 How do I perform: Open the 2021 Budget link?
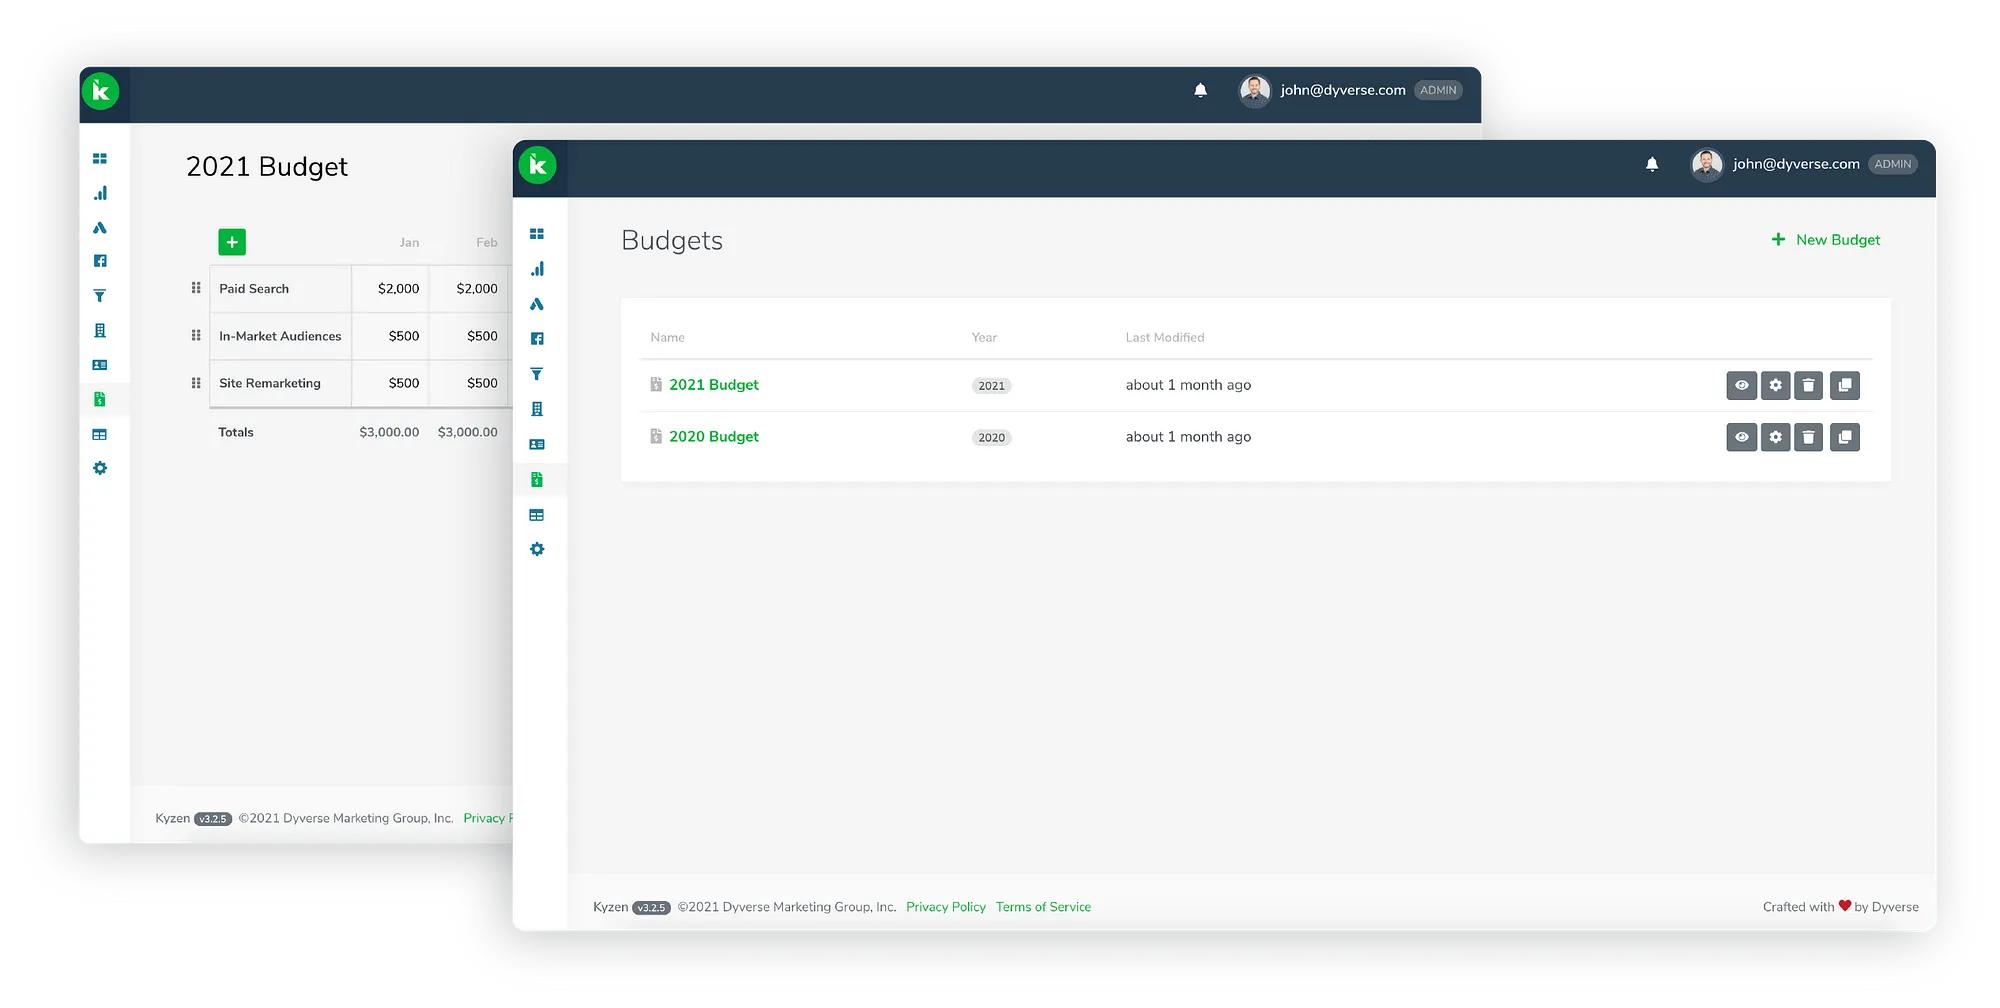coord(713,385)
